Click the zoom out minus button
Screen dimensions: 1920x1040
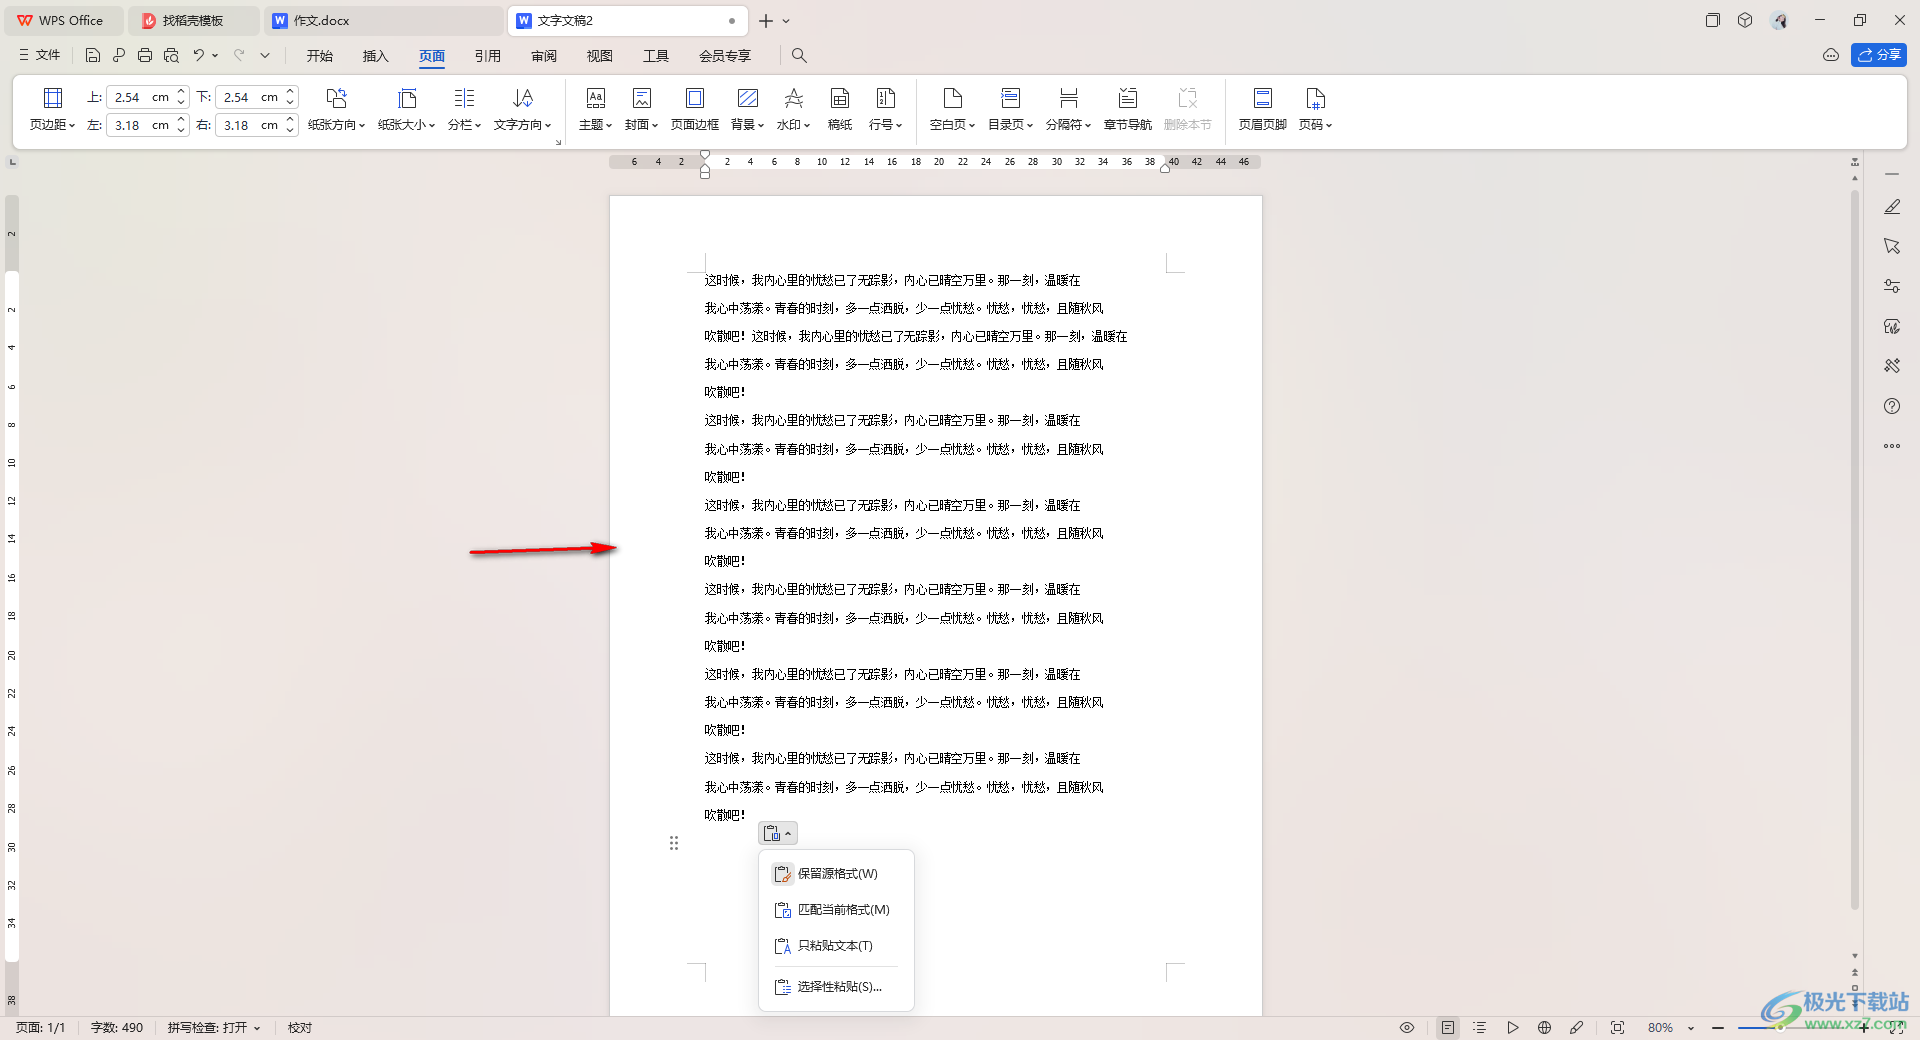(x=1718, y=1028)
